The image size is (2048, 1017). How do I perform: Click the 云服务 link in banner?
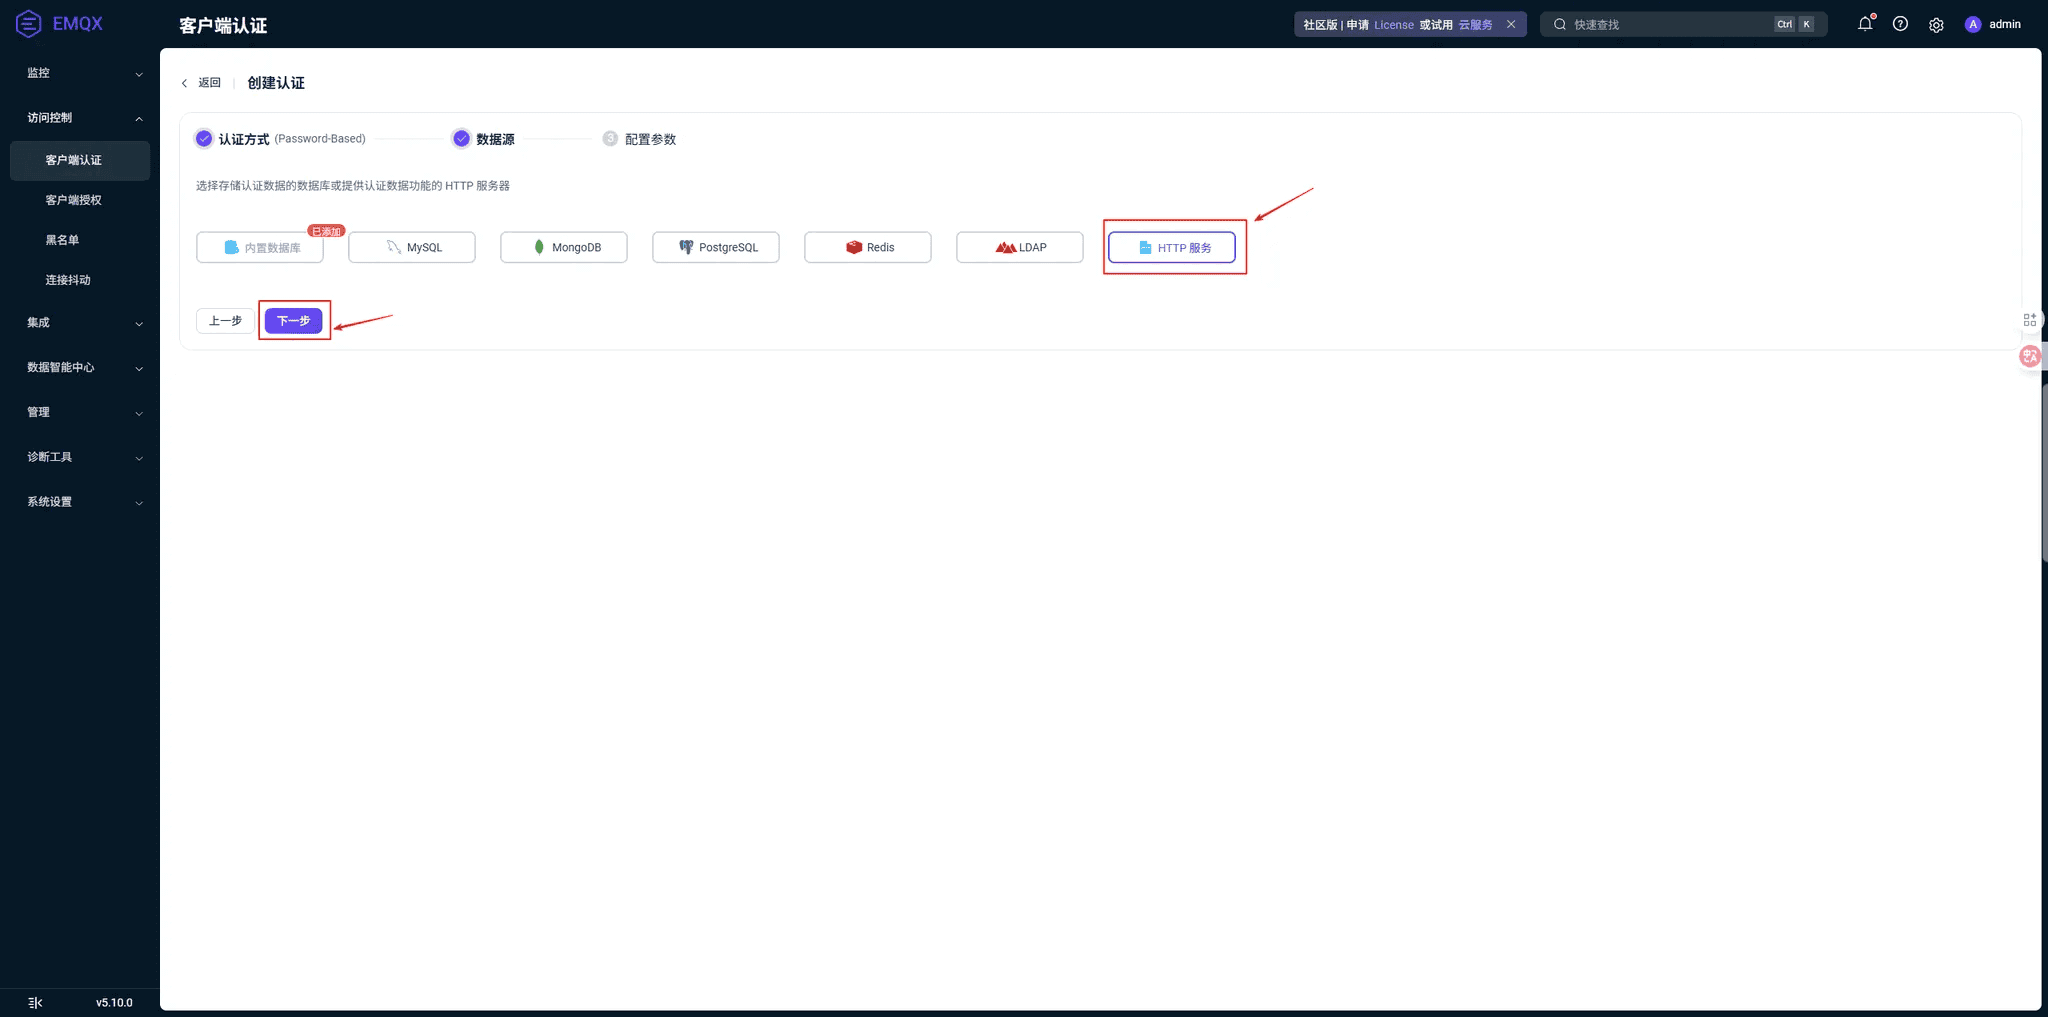tap(1475, 25)
